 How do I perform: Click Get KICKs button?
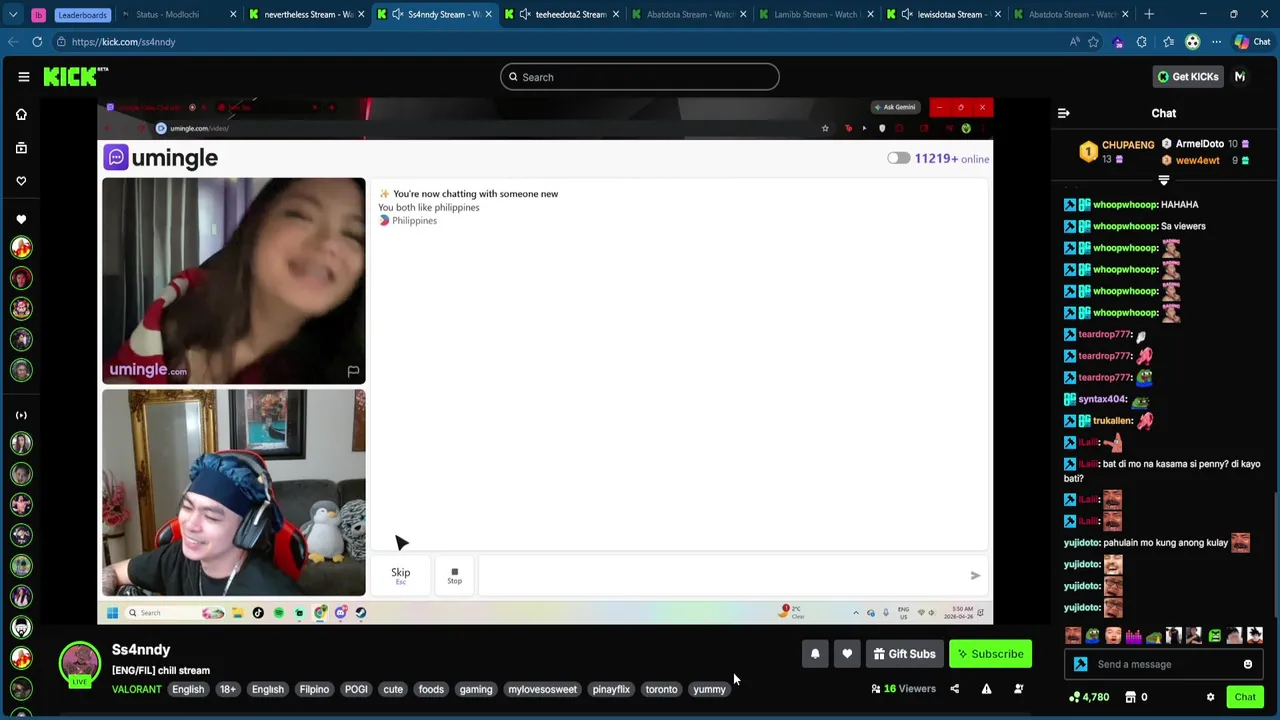[x=1188, y=77]
